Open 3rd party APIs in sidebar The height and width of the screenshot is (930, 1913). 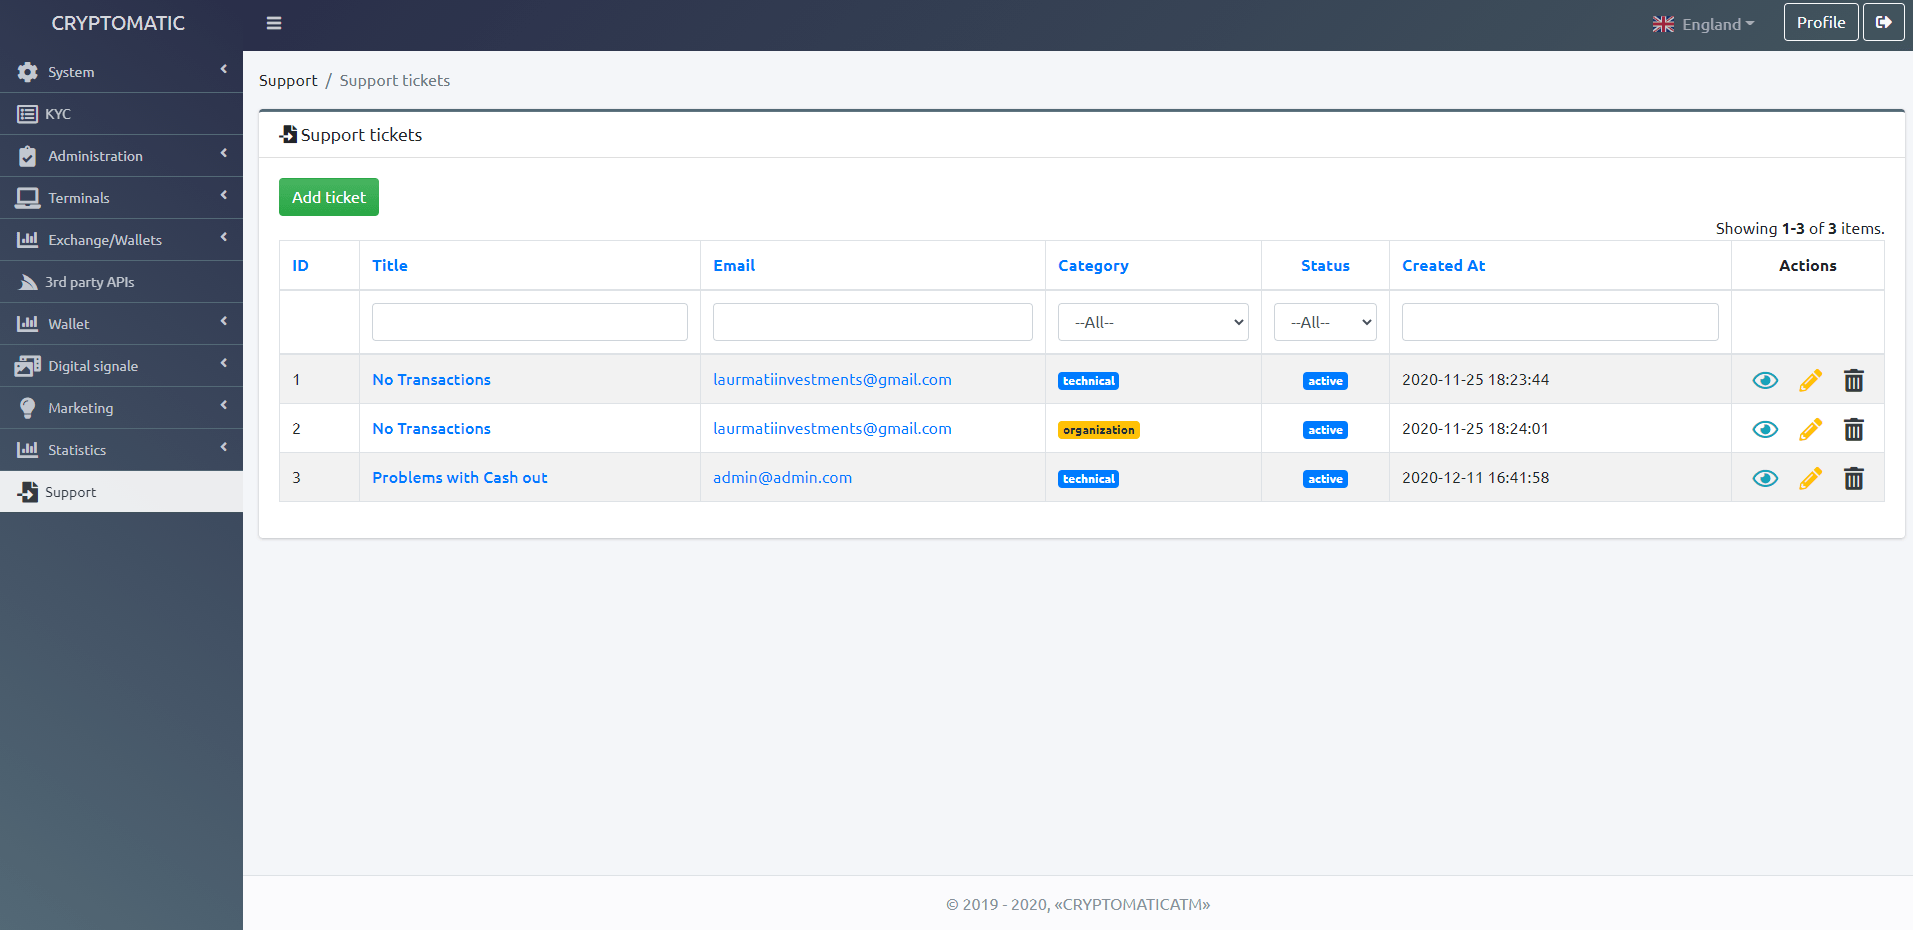(89, 282)
